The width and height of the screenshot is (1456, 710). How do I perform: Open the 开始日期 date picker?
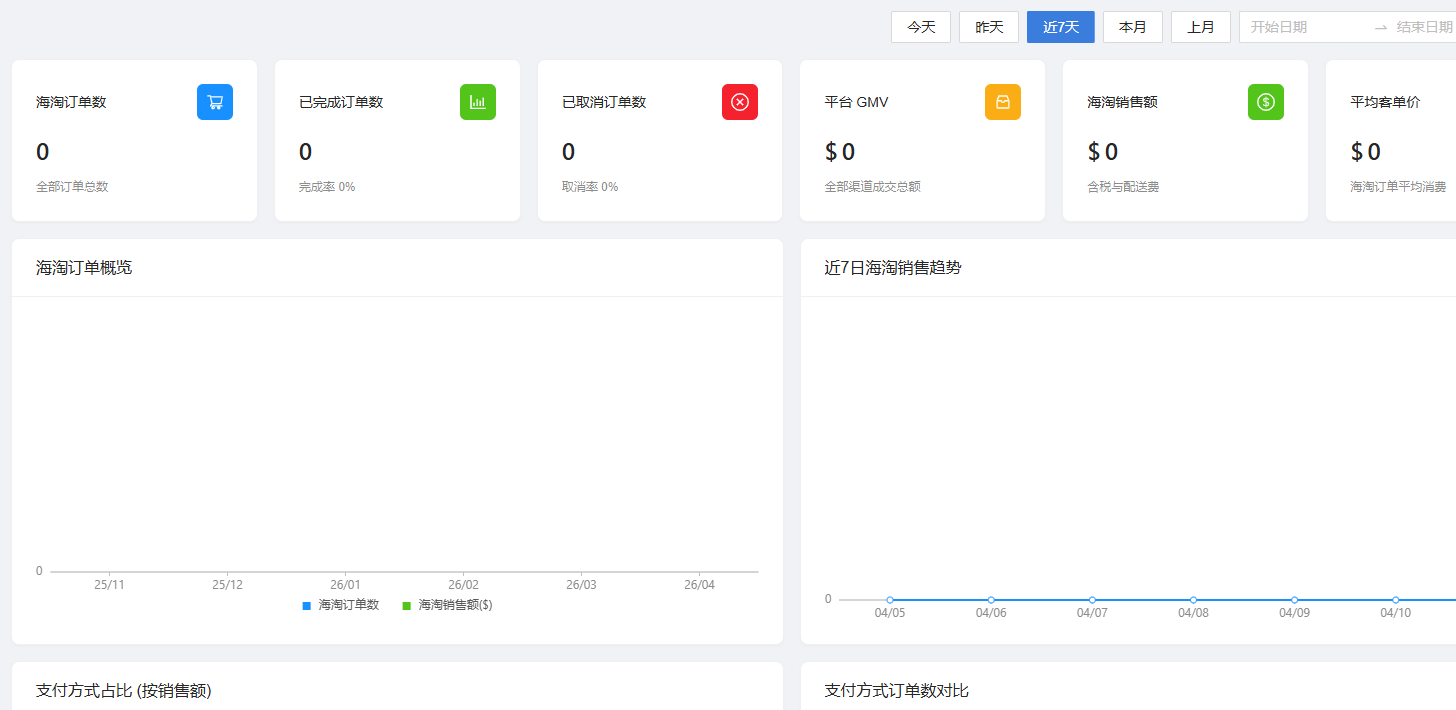1300,27
